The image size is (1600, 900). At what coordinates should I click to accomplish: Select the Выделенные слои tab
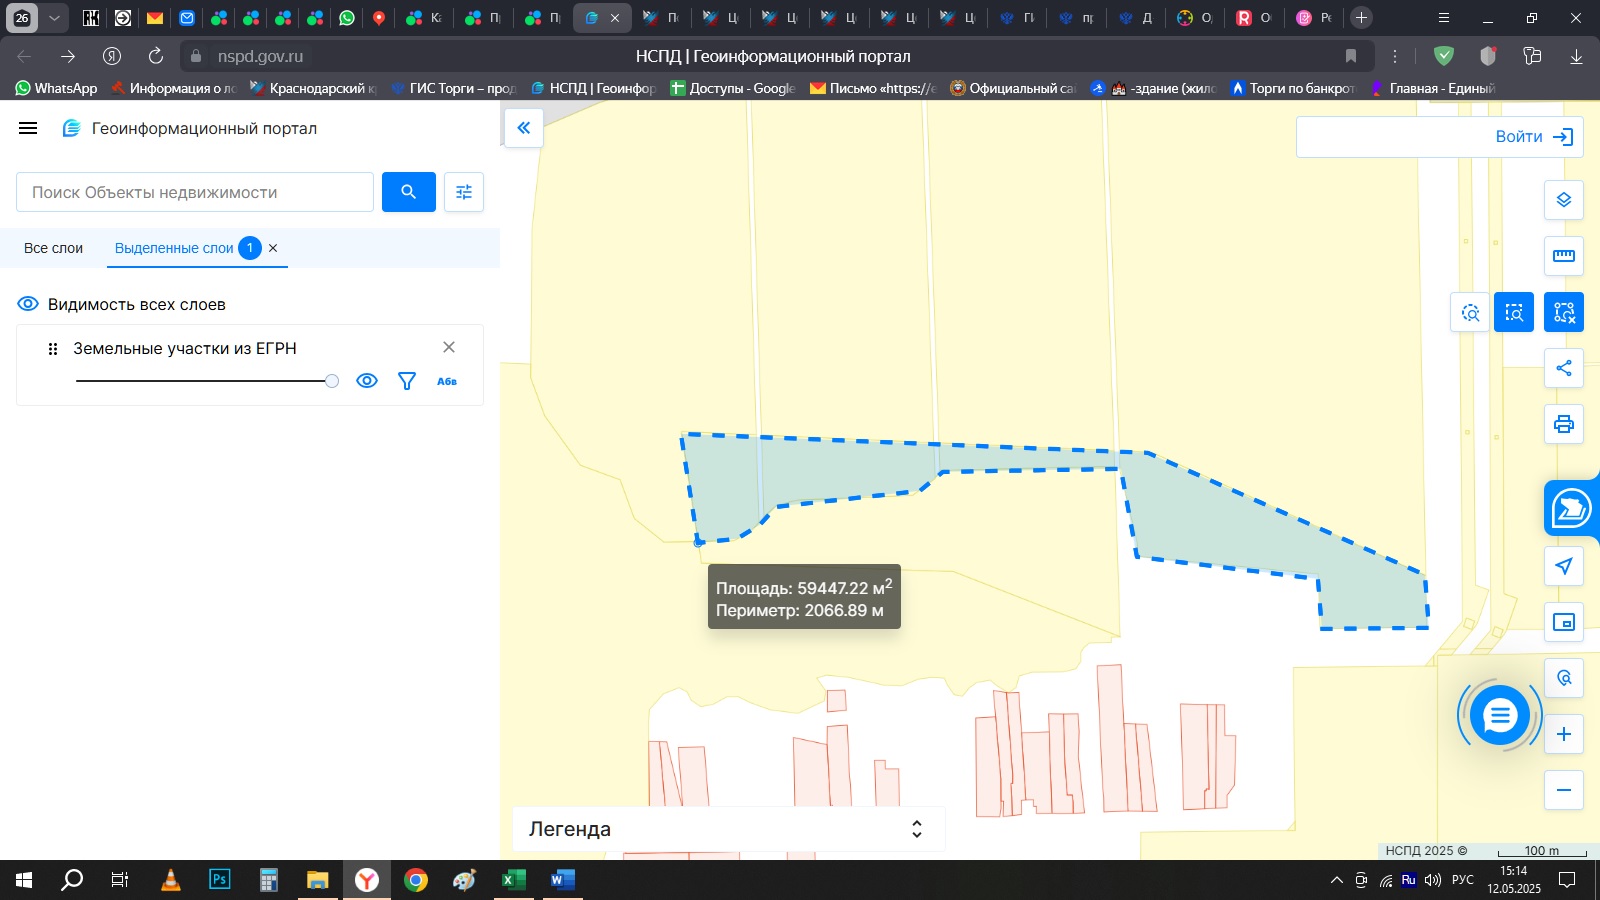click(x=174, y=248)
